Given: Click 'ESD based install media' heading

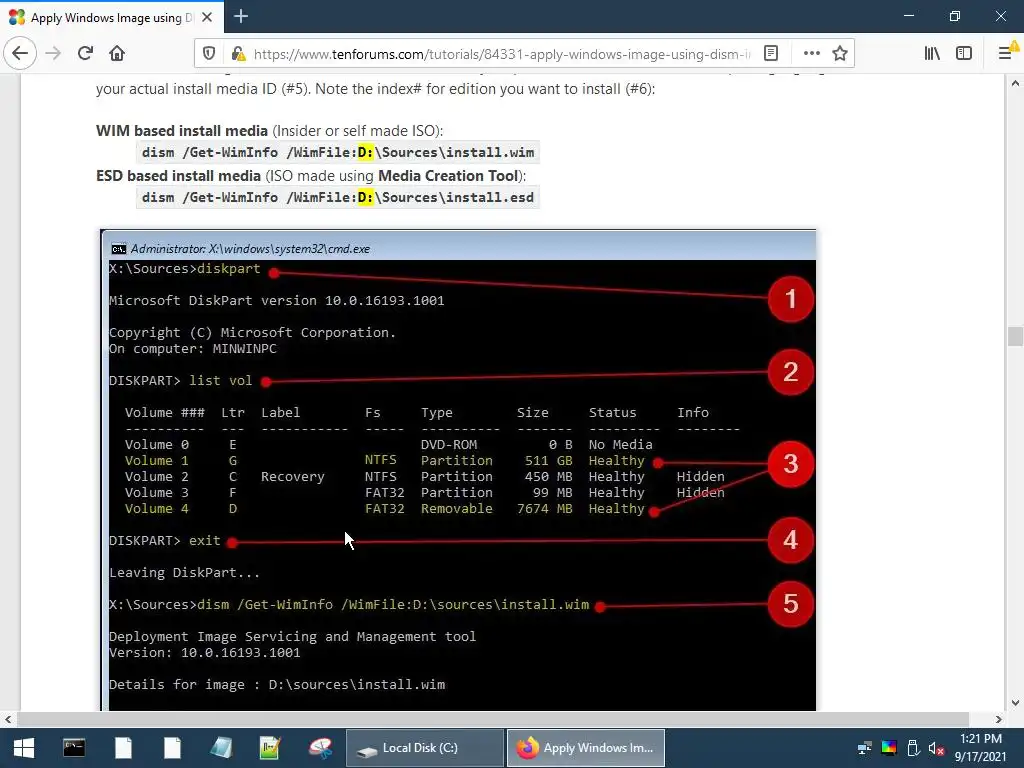Looking at the screenshot, I should click(x=178, y=176).
